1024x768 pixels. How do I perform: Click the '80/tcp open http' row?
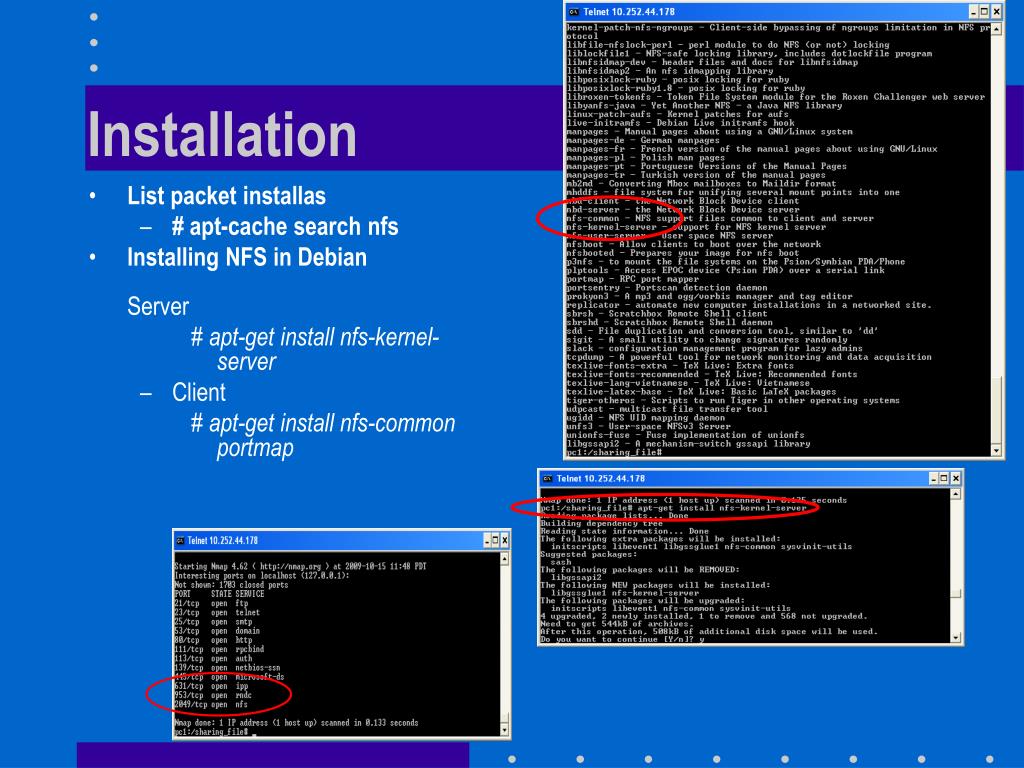pyautogui.click(x=213, y=641)
